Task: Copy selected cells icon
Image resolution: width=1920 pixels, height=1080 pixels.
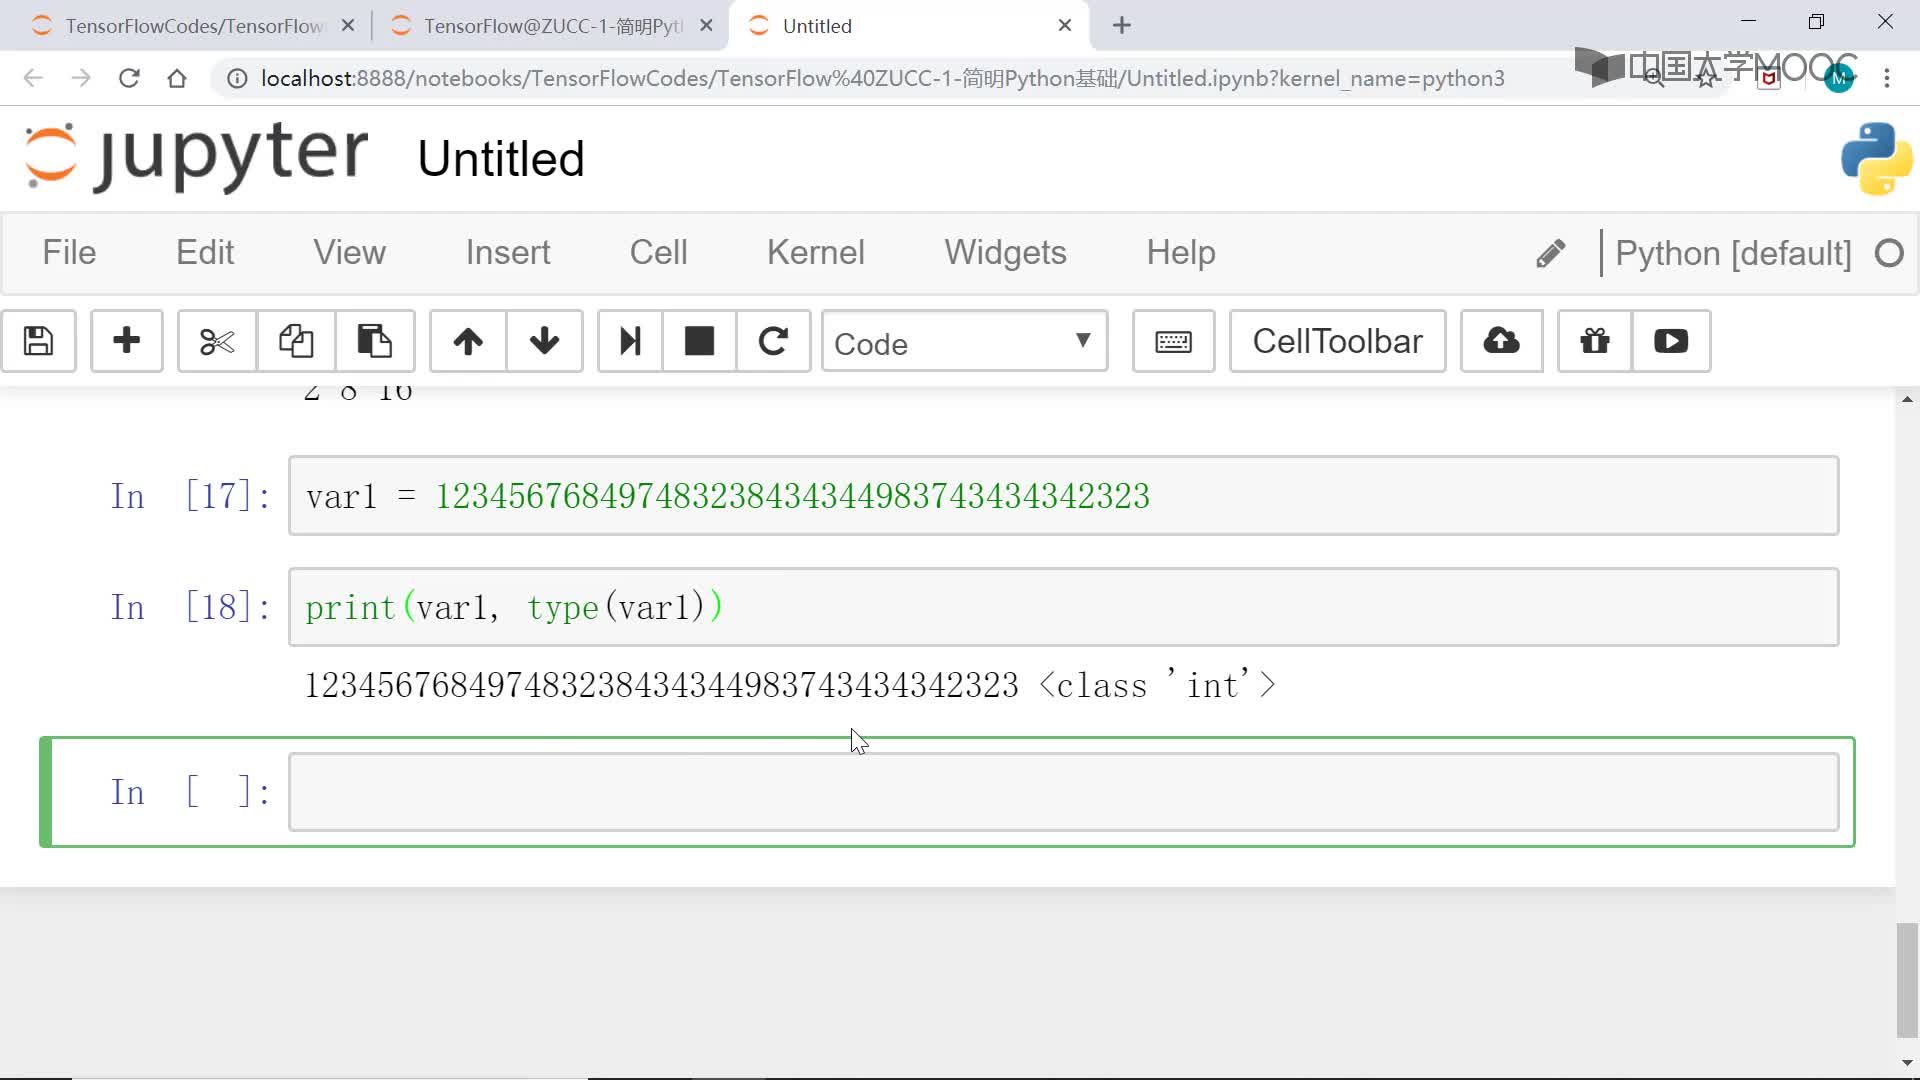Action: pyautogui.click(x=296, y=341)
